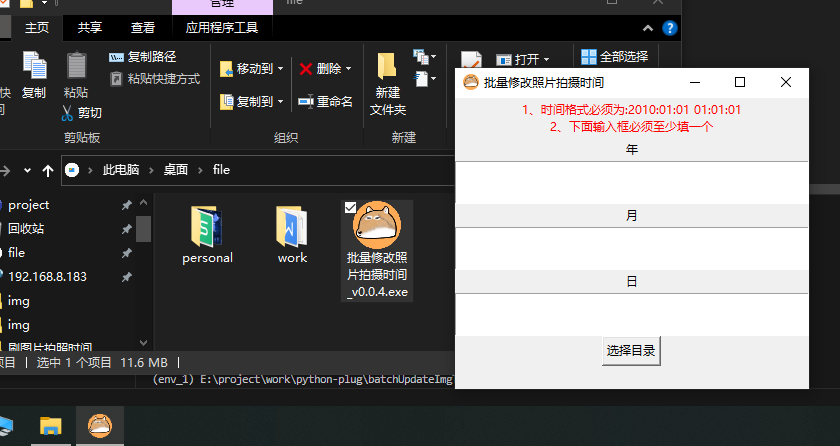Viewport: 840px width, 446px height.
Task: Click the up-directory arrow in Explorer
Action: point(48,170)
